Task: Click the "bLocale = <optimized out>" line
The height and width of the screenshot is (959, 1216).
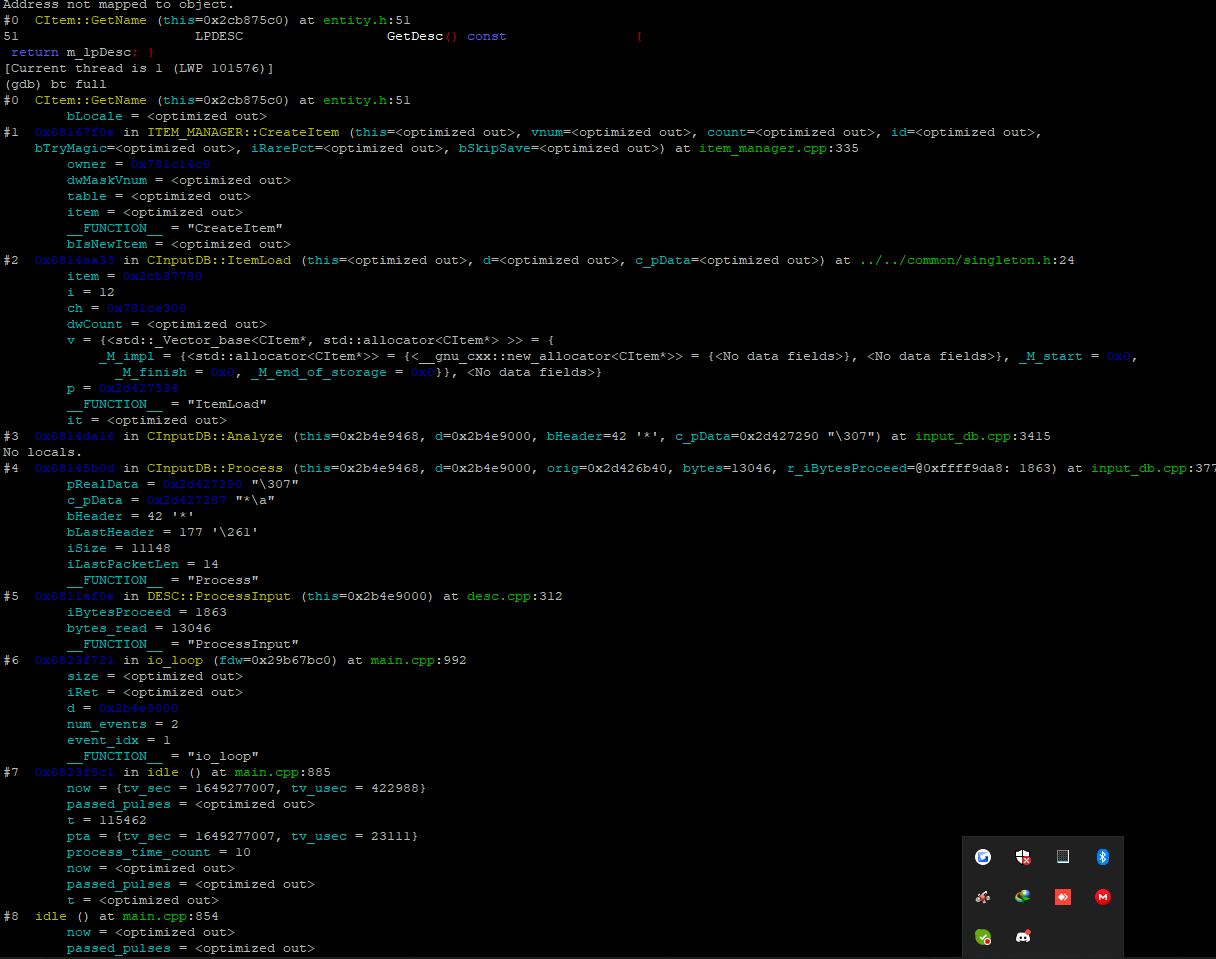Action: (167, 116)
